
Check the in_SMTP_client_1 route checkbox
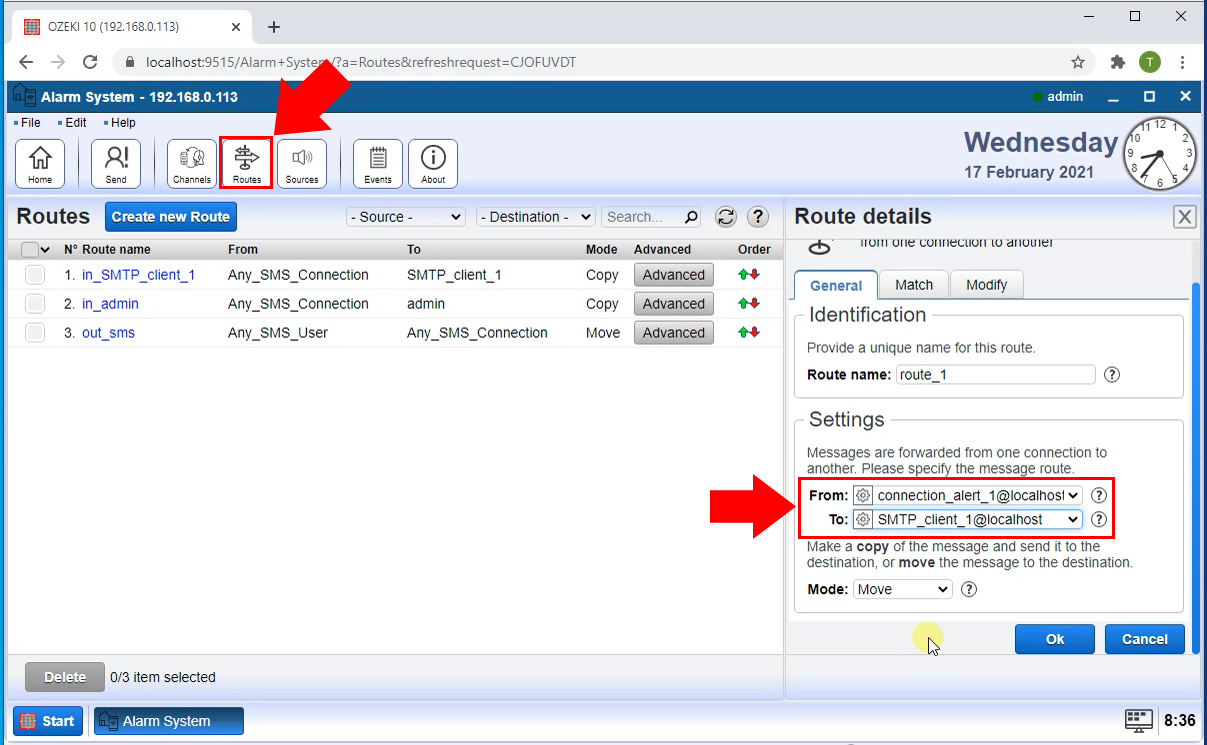click(x=35, y=275)
